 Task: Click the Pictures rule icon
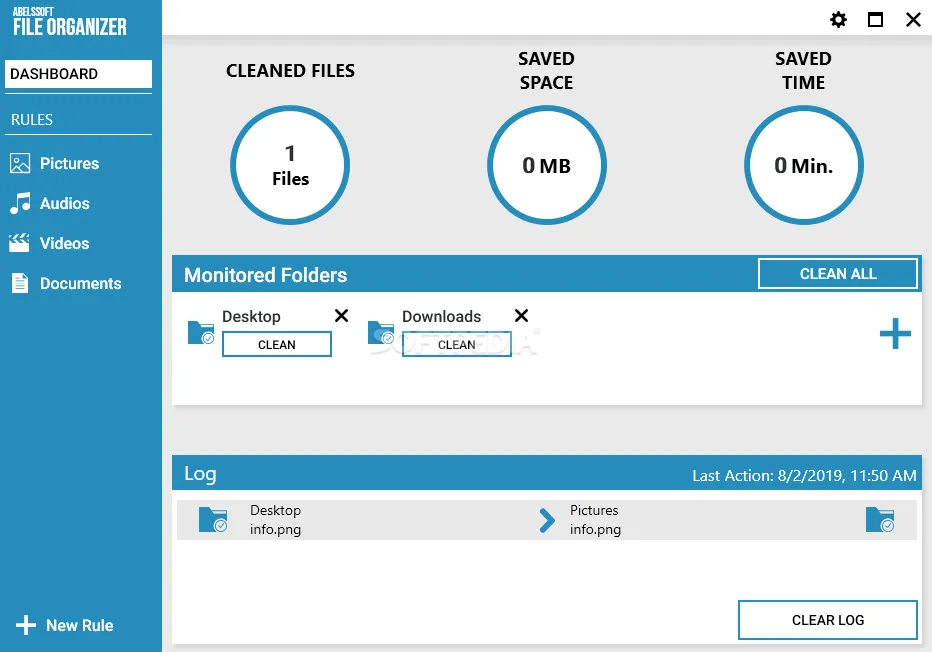pos(20,163)
